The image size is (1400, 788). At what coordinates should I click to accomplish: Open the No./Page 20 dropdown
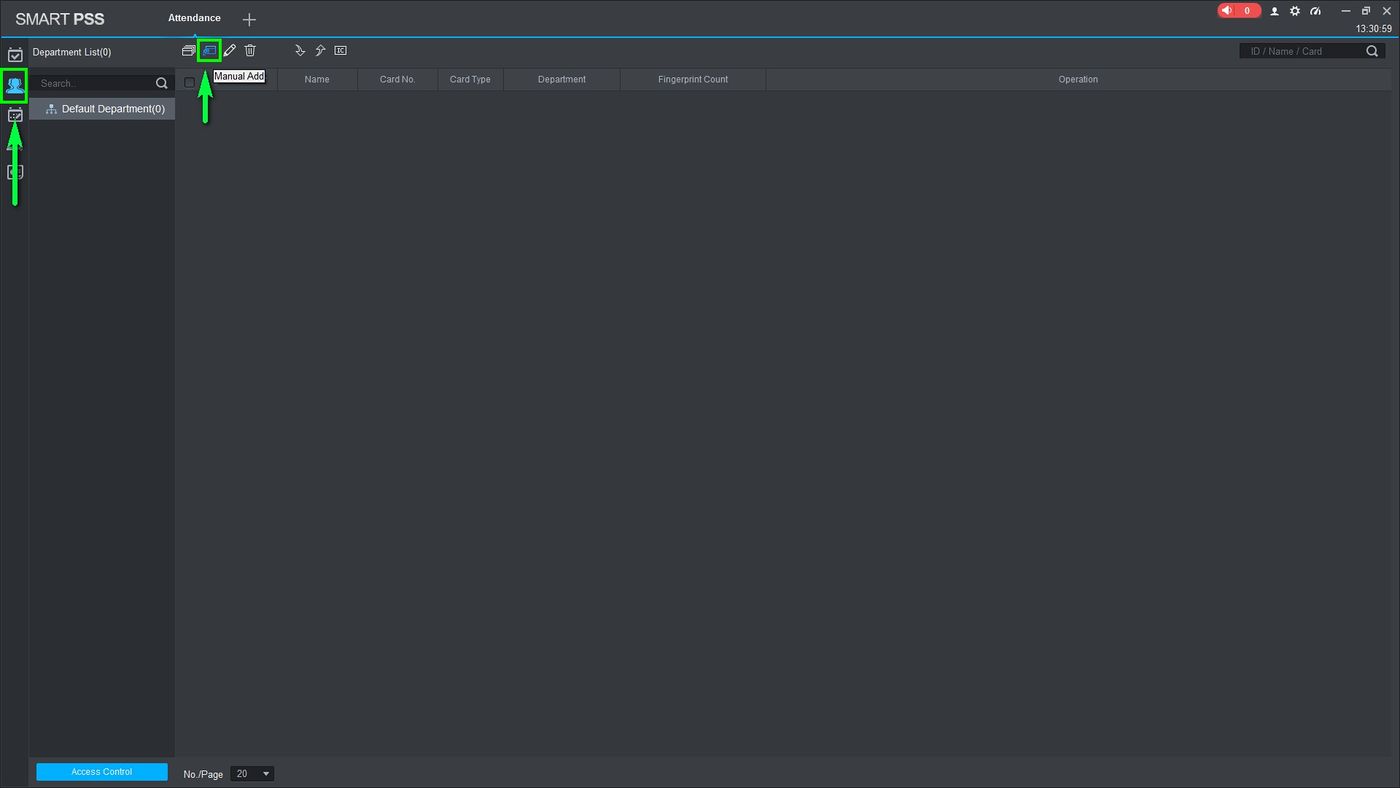tap(252, 774)
